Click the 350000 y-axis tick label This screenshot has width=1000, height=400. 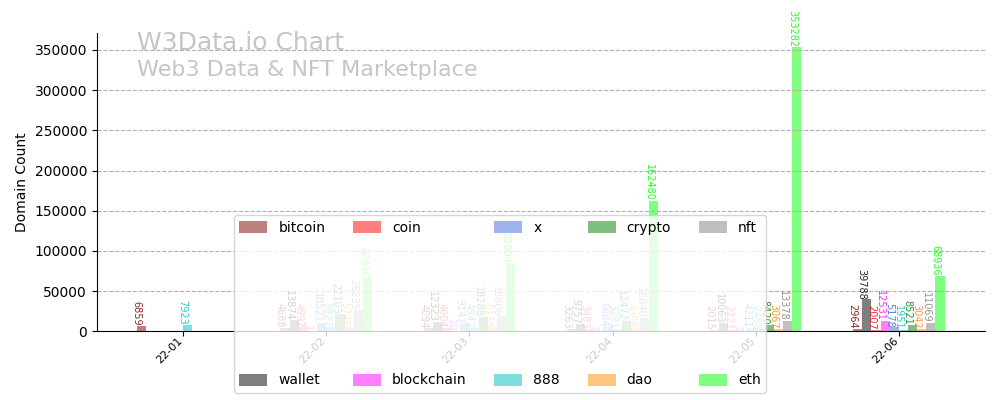[58, 50]
